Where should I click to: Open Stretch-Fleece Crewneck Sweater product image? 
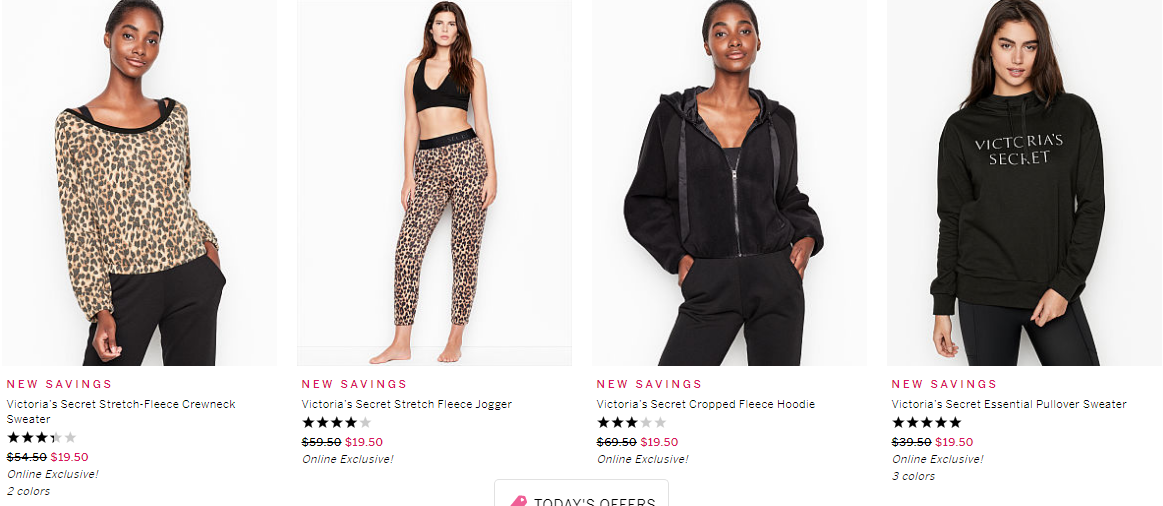click(139, 183)
